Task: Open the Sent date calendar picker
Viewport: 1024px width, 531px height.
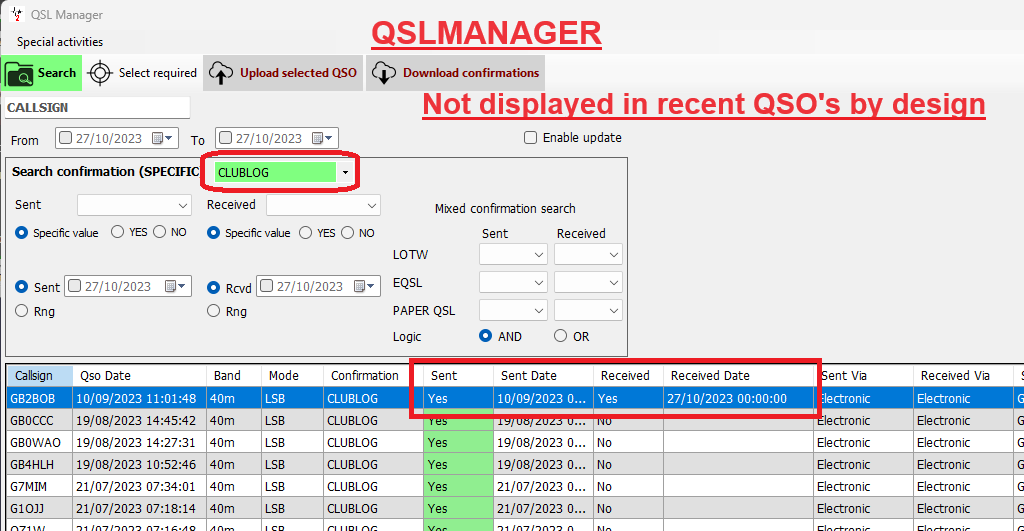Action: 175,287
